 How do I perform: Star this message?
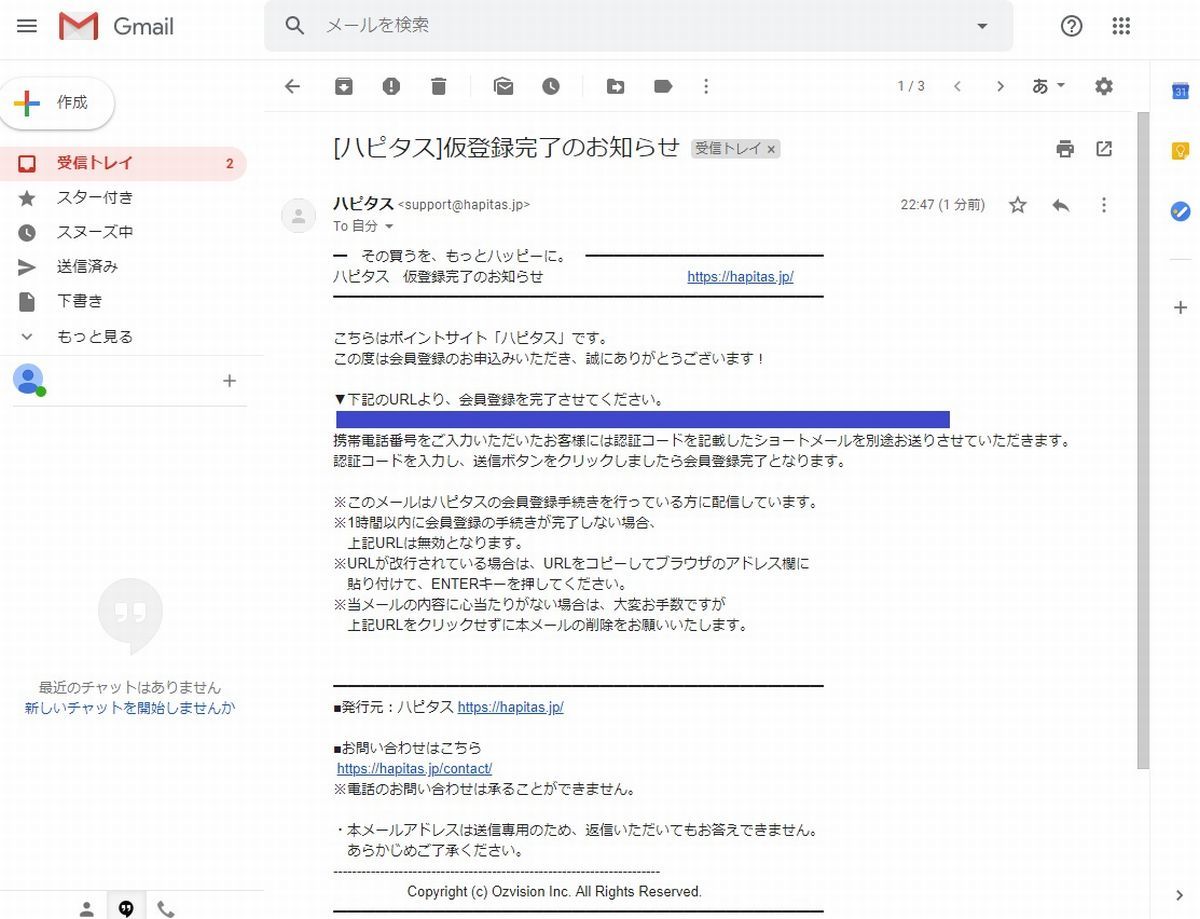[x=1017, y=205]
